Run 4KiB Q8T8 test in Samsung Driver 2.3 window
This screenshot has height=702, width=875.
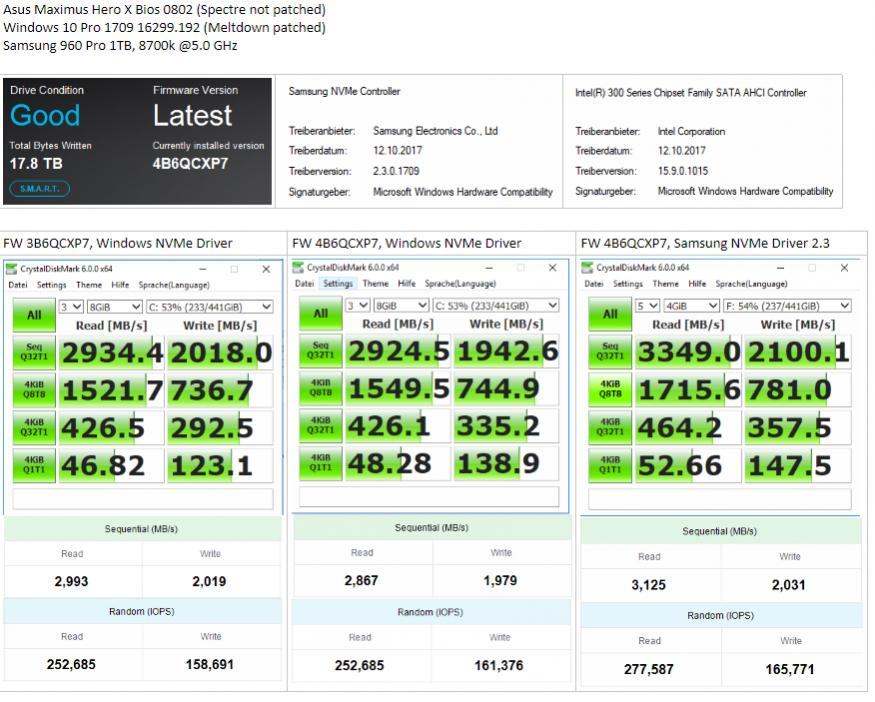[x=610, y=389]
